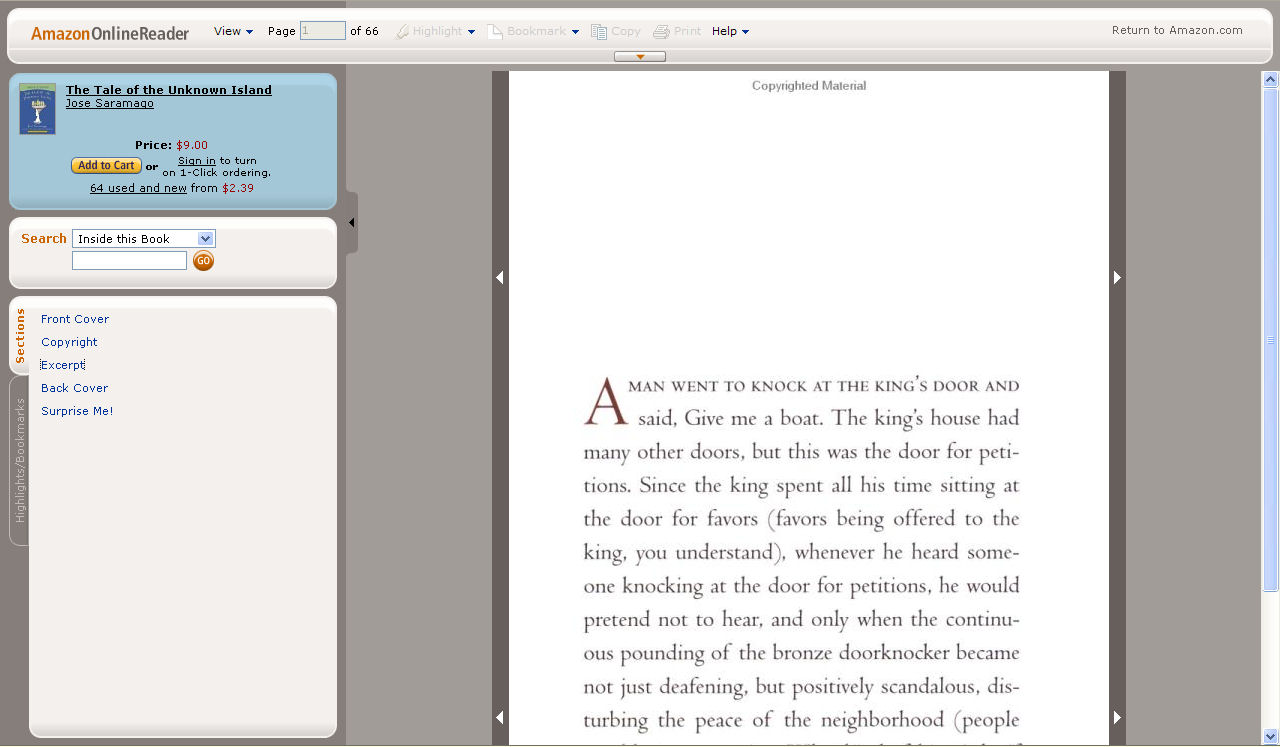Click the Highlight marker icon
This screenshot has height=747, width=1280.
point(402,32)
